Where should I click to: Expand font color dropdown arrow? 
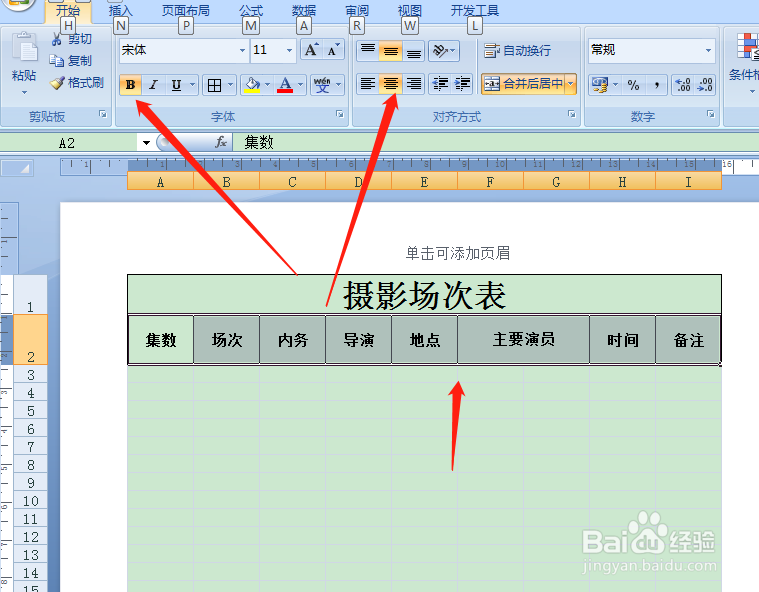301,85
